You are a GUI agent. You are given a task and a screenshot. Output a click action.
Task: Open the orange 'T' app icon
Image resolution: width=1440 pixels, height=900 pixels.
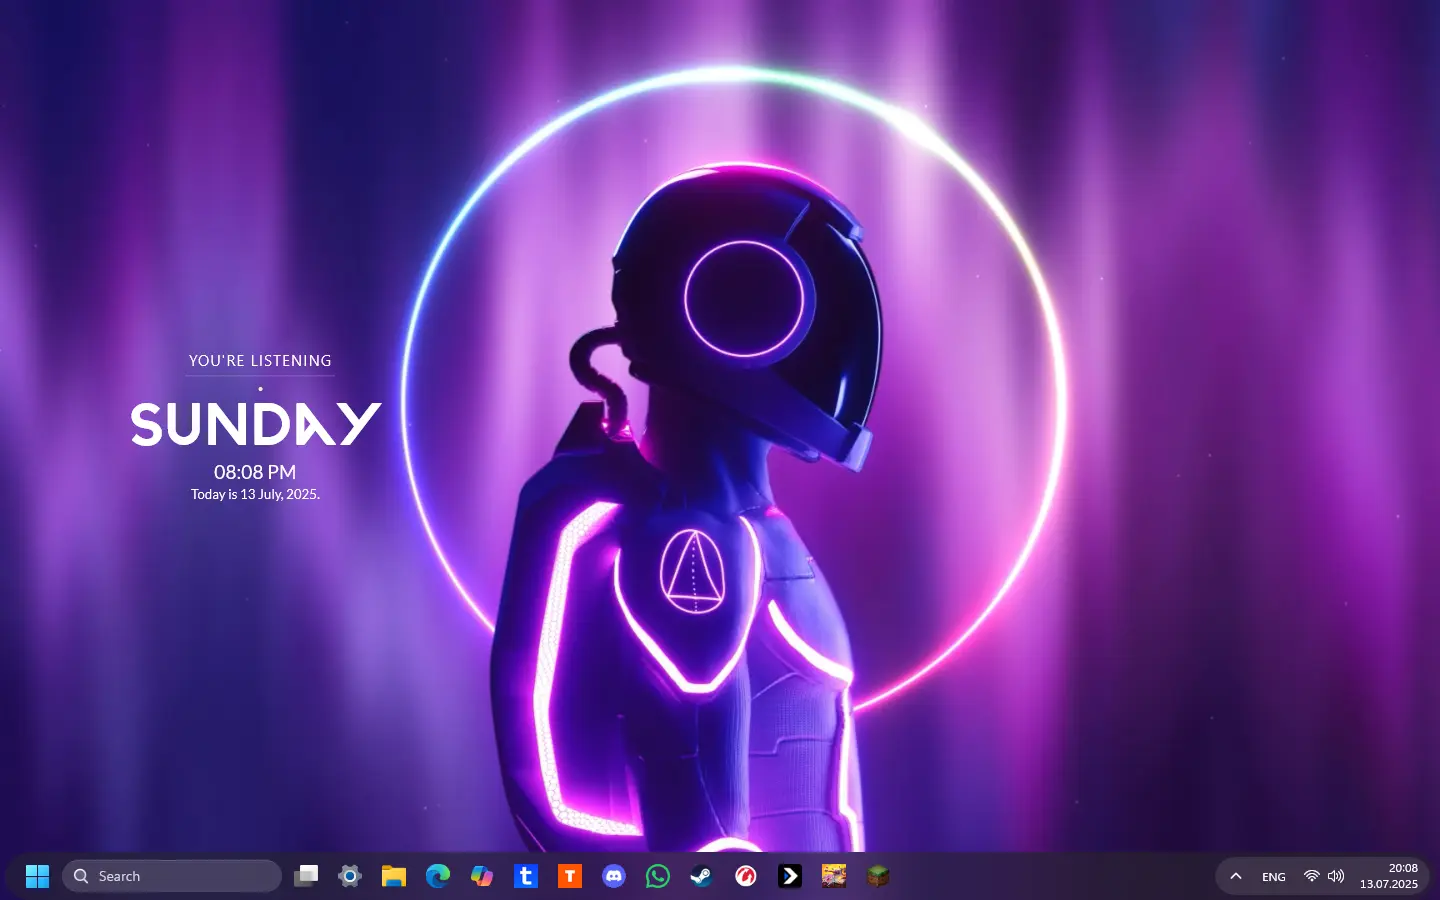(x=570, y=876)
